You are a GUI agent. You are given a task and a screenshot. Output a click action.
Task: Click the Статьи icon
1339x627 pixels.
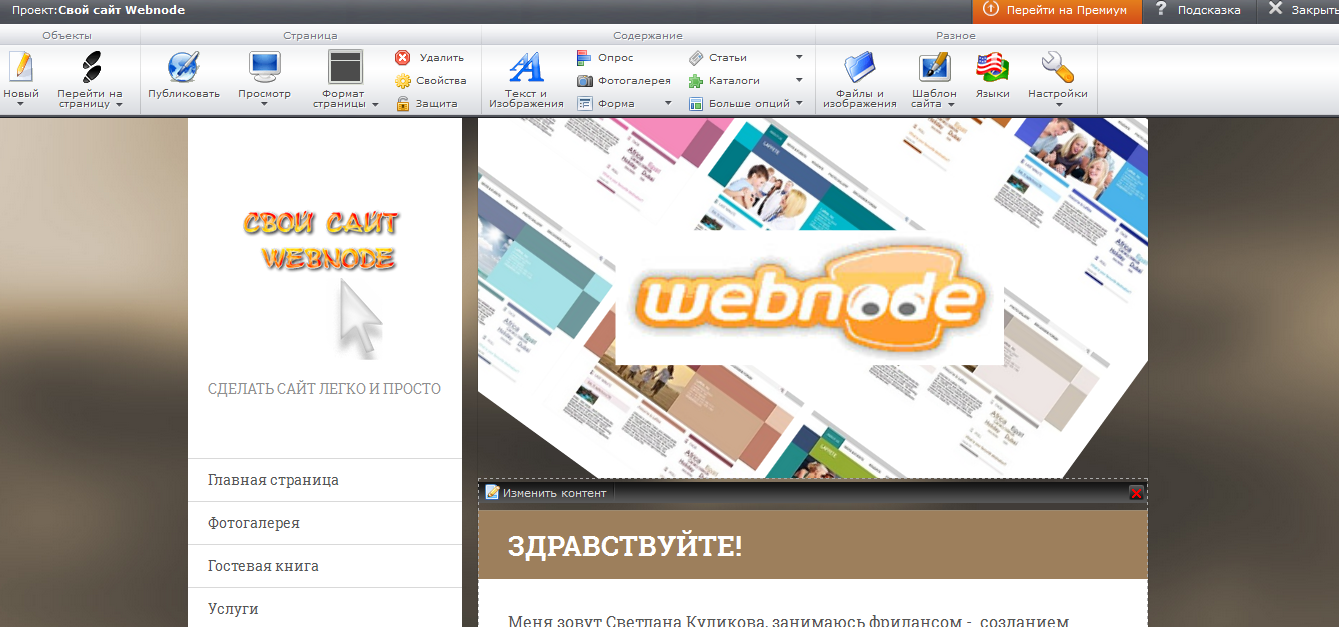point(696,58)
